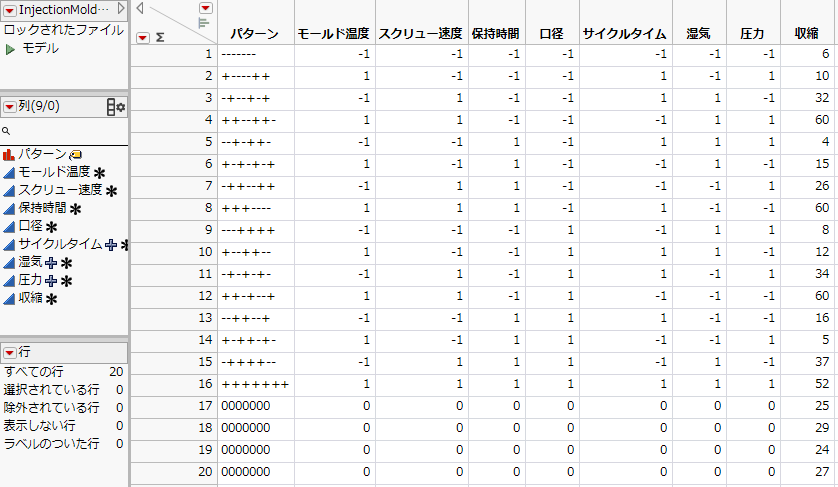
Task: Click the plus icon beside サイクルタイム
Action: (x=111, y=245)
